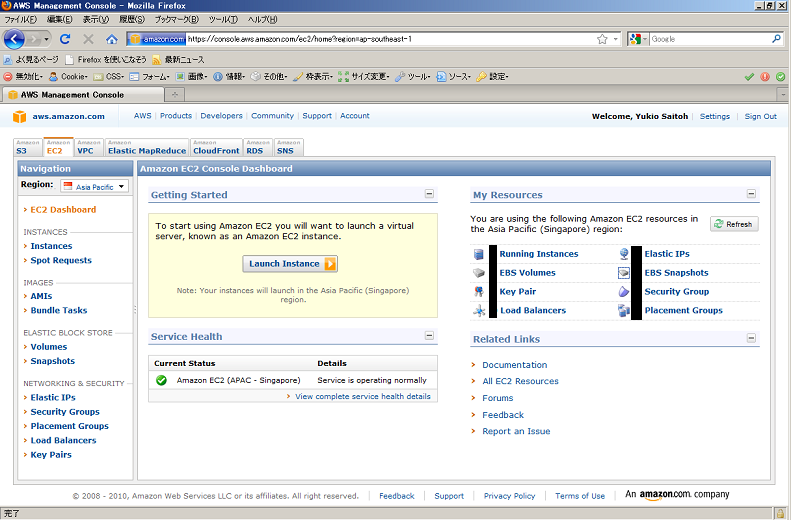Click the Running Instances server icon
791x520 pixels.
[x=479, y=254]
